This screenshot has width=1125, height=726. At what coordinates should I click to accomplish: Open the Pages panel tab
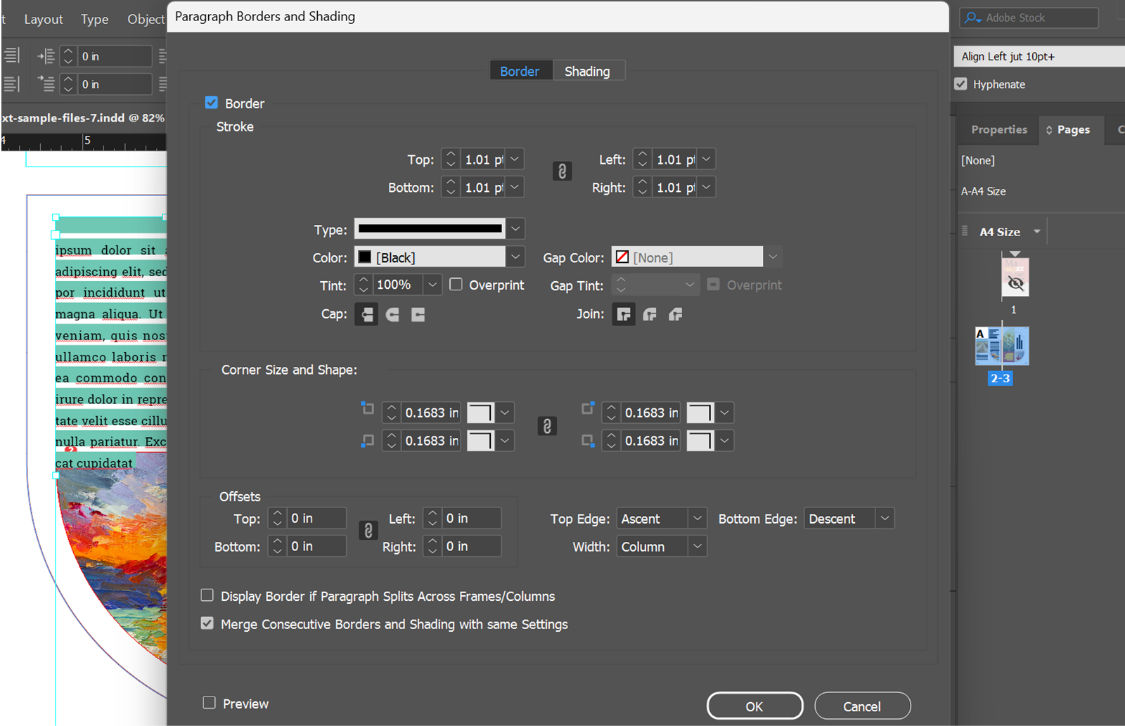coord(1073,130)
